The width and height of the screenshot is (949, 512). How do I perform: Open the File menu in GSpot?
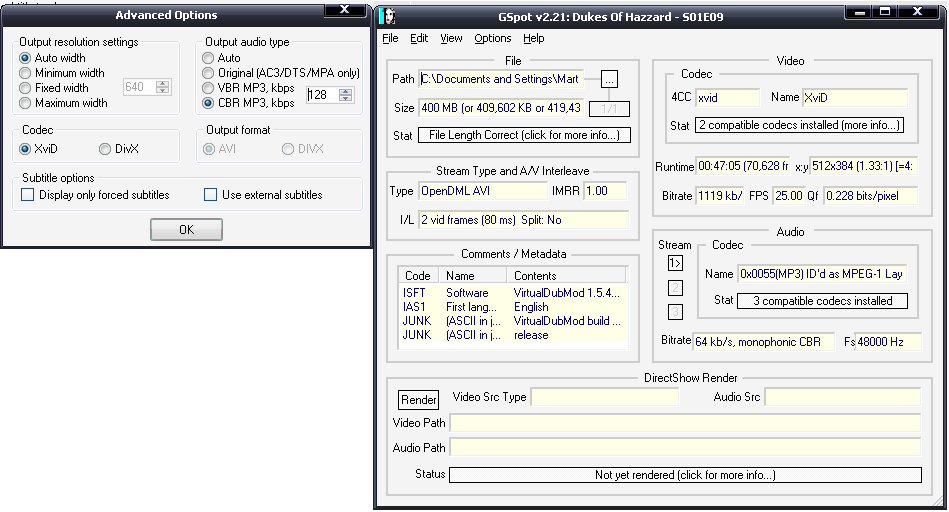click(x=390, y=38)
